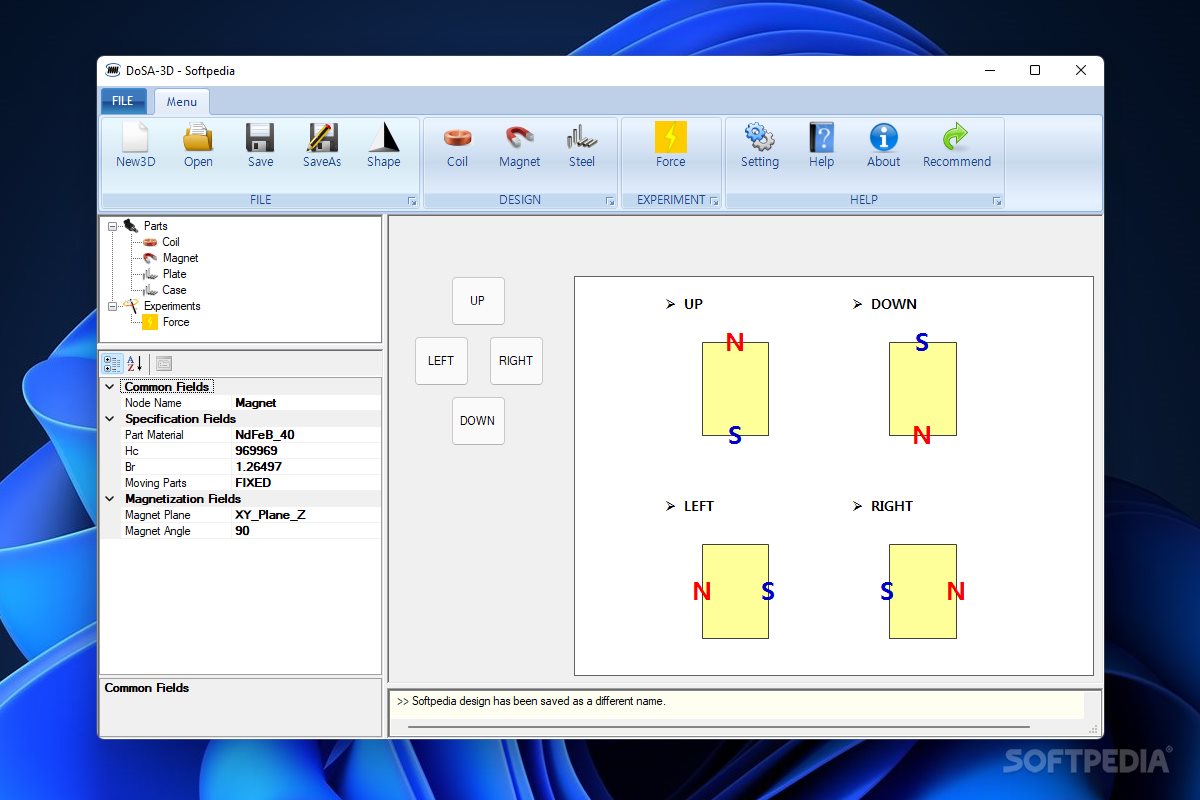Add a Magnet from Design group

(519, 138)
